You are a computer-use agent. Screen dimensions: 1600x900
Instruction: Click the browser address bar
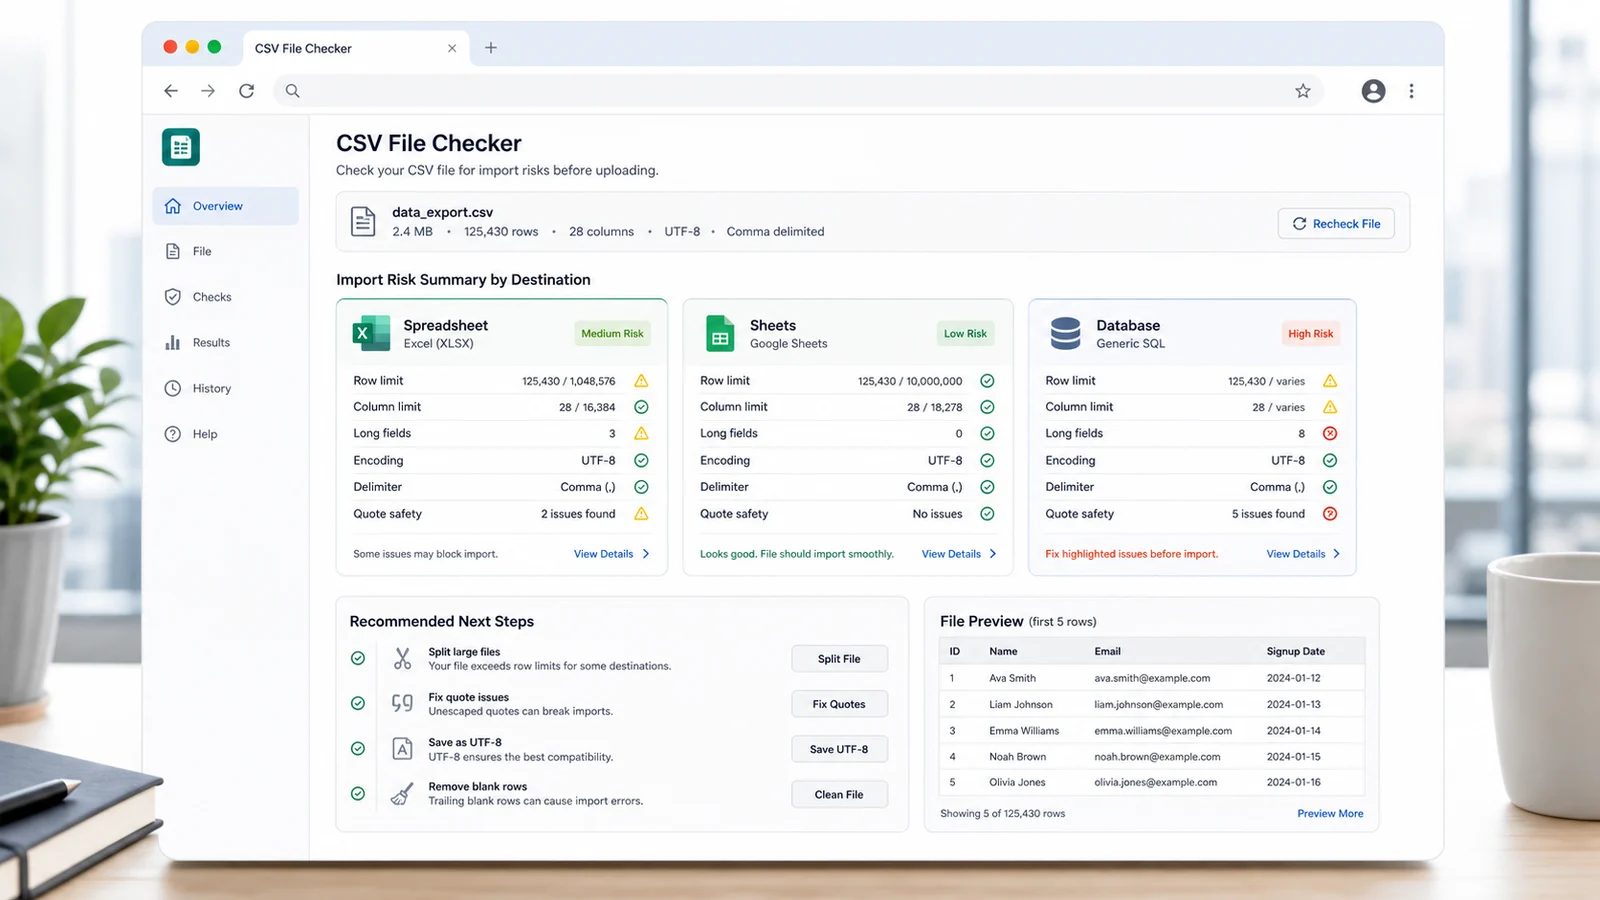(x=800, y=91)
